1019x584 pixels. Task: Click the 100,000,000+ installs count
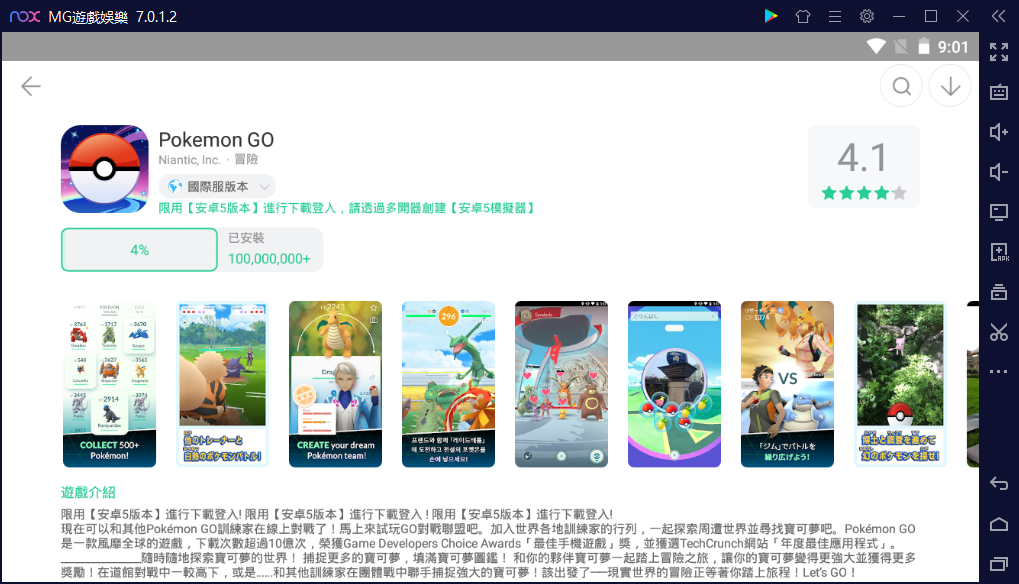269,259
